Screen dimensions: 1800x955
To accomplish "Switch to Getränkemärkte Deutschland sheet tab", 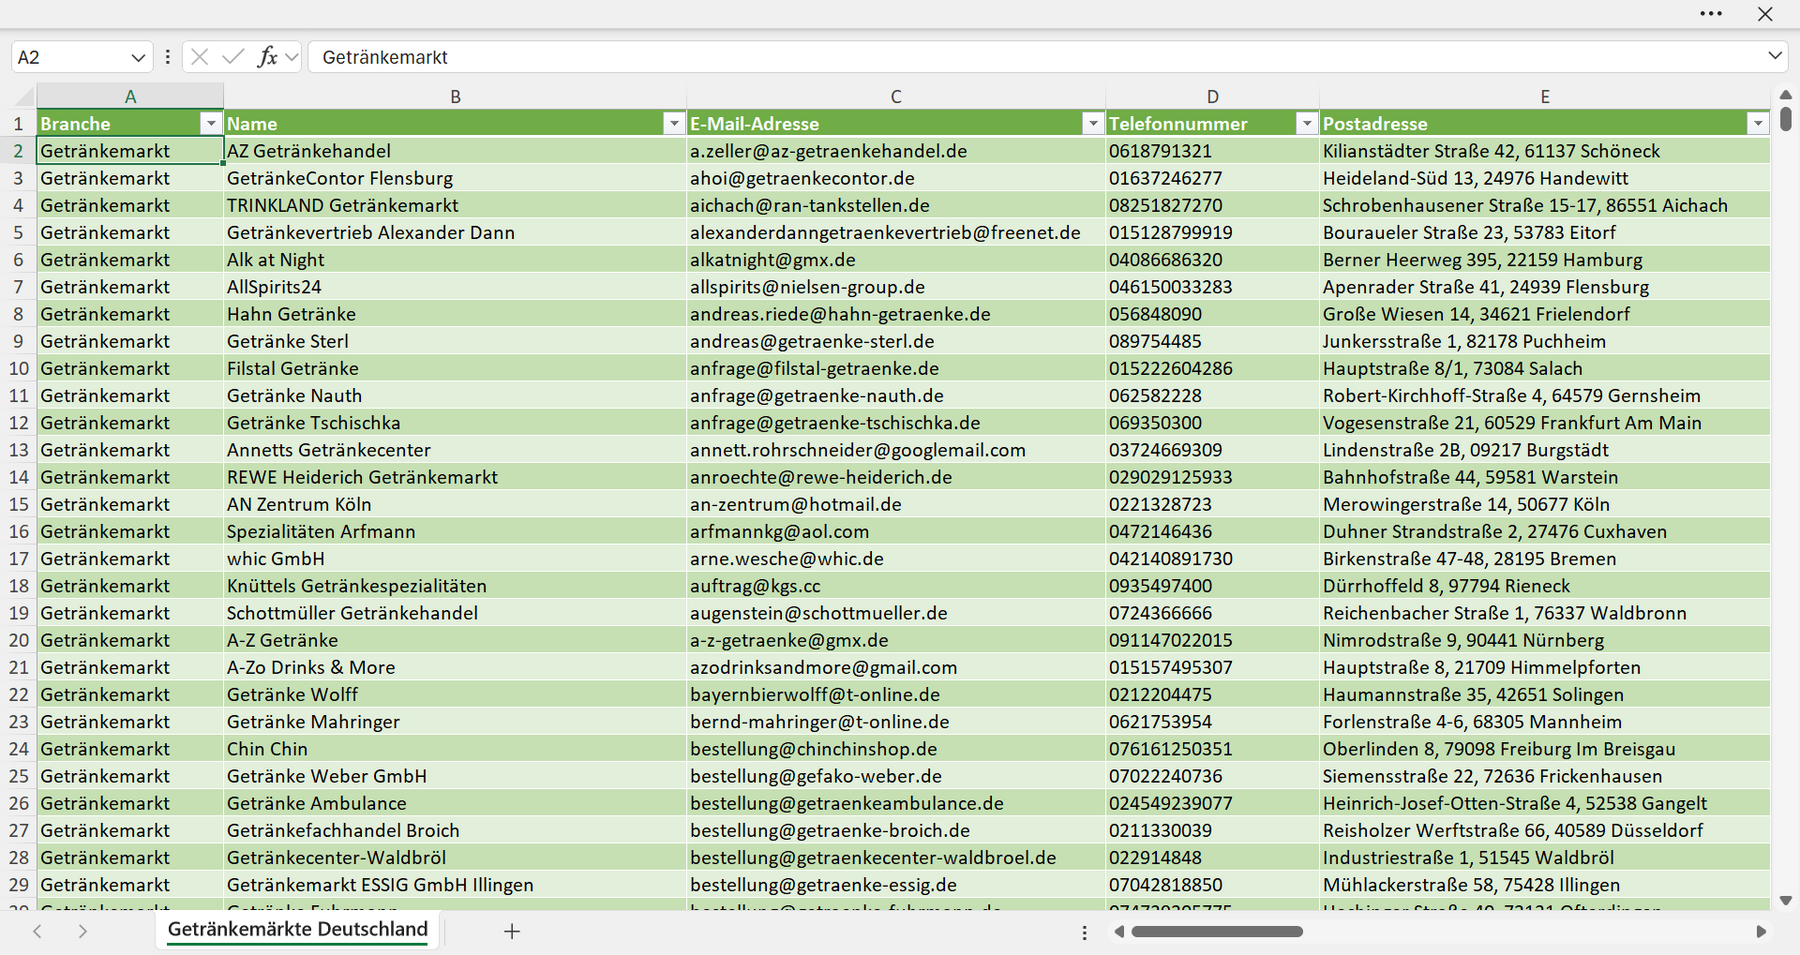I will pos(297,929).
